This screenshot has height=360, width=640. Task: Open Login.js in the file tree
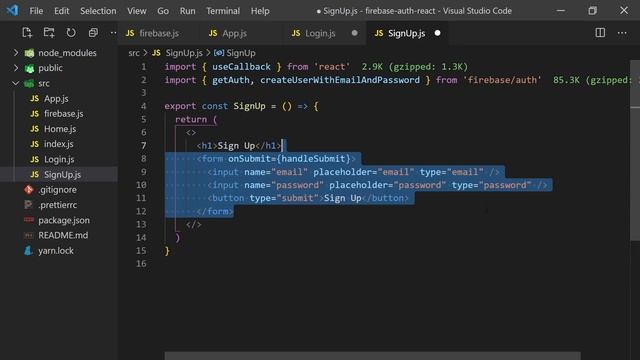59,159
